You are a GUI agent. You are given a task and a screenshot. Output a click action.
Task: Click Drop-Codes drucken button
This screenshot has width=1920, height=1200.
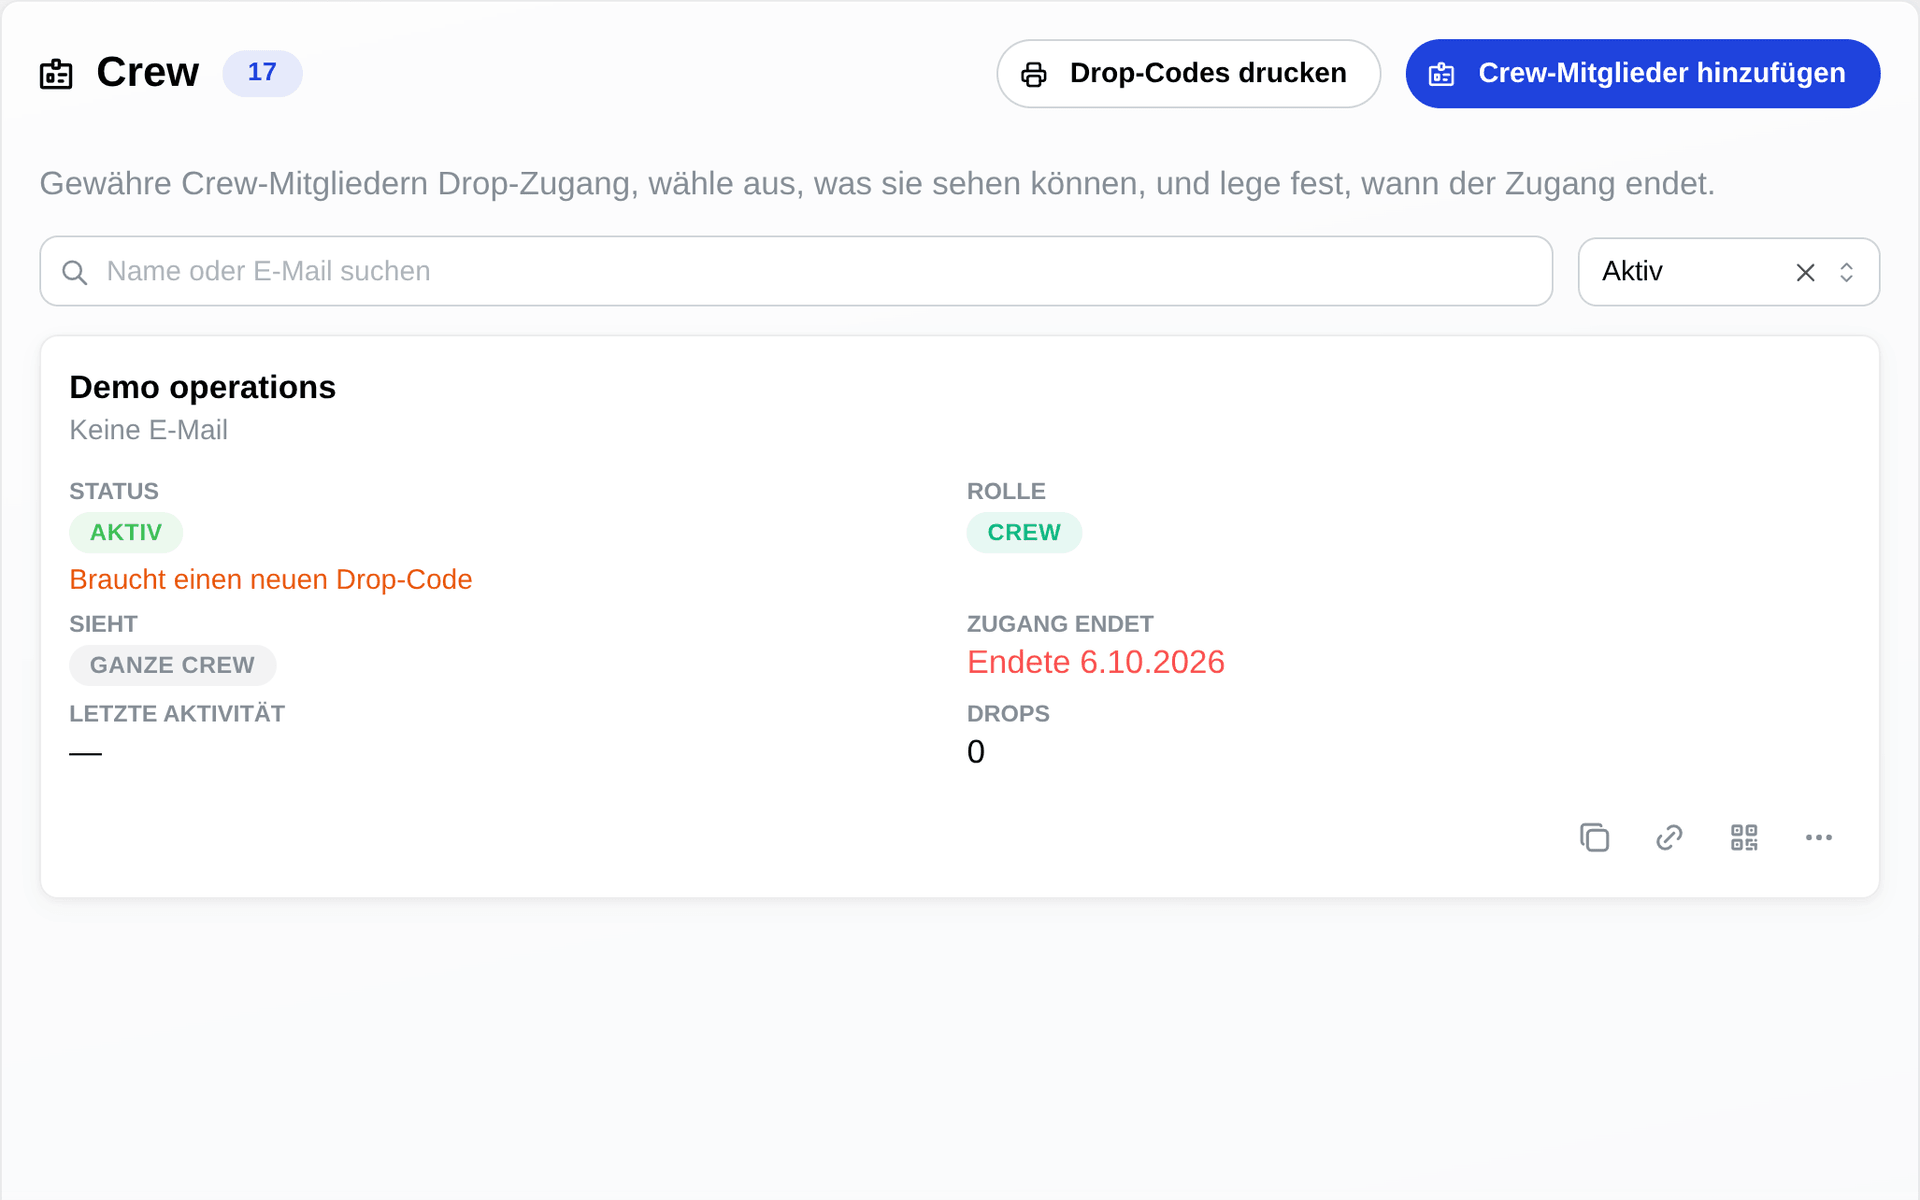(x=1188, y=73)
